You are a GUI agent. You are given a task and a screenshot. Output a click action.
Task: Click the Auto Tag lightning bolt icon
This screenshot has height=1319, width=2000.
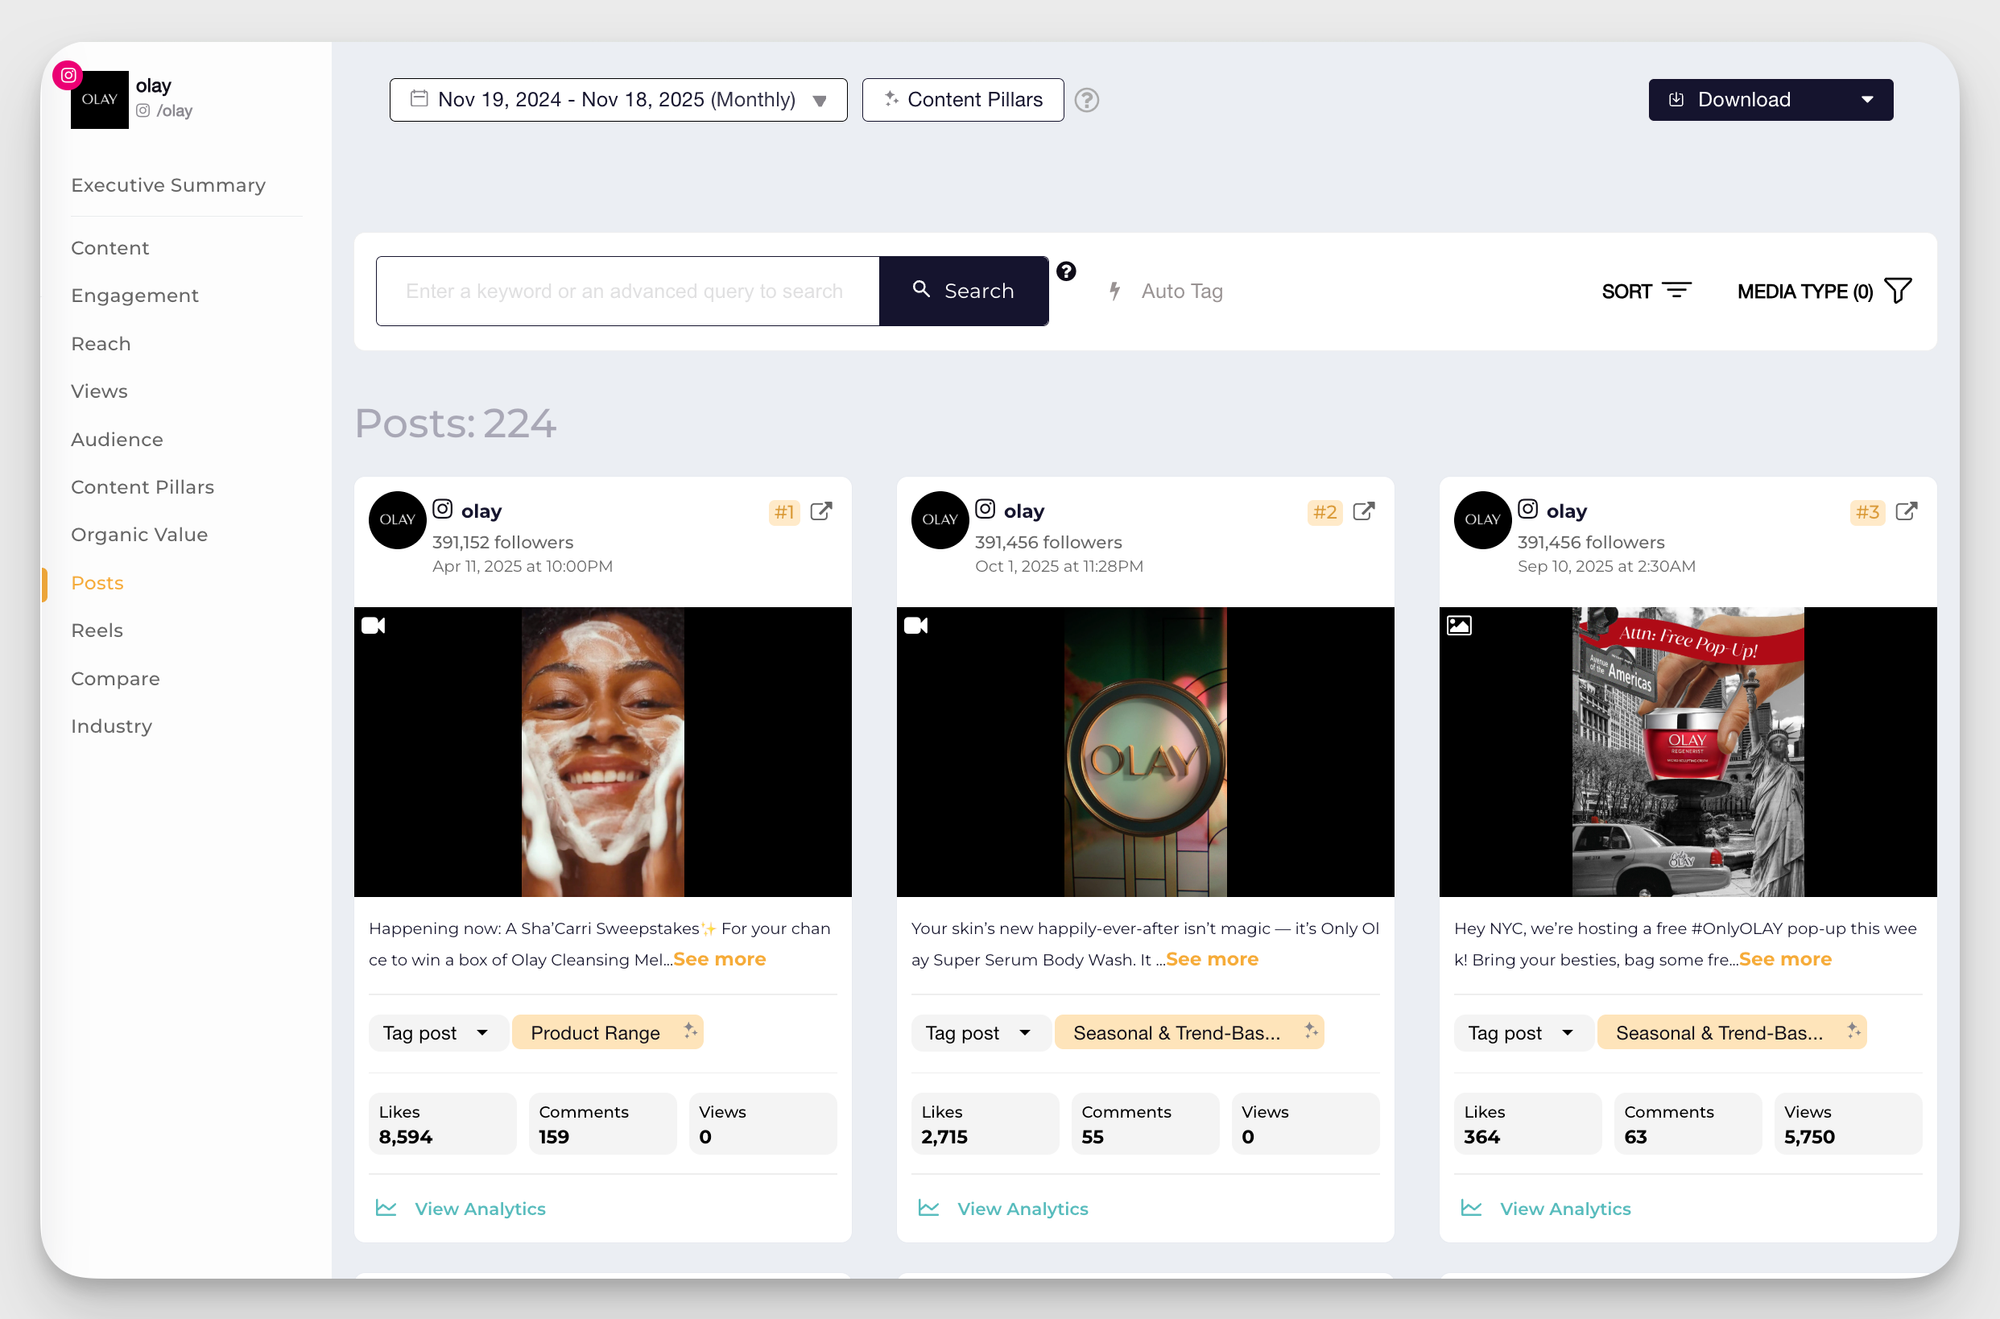tap(1116, 291)
